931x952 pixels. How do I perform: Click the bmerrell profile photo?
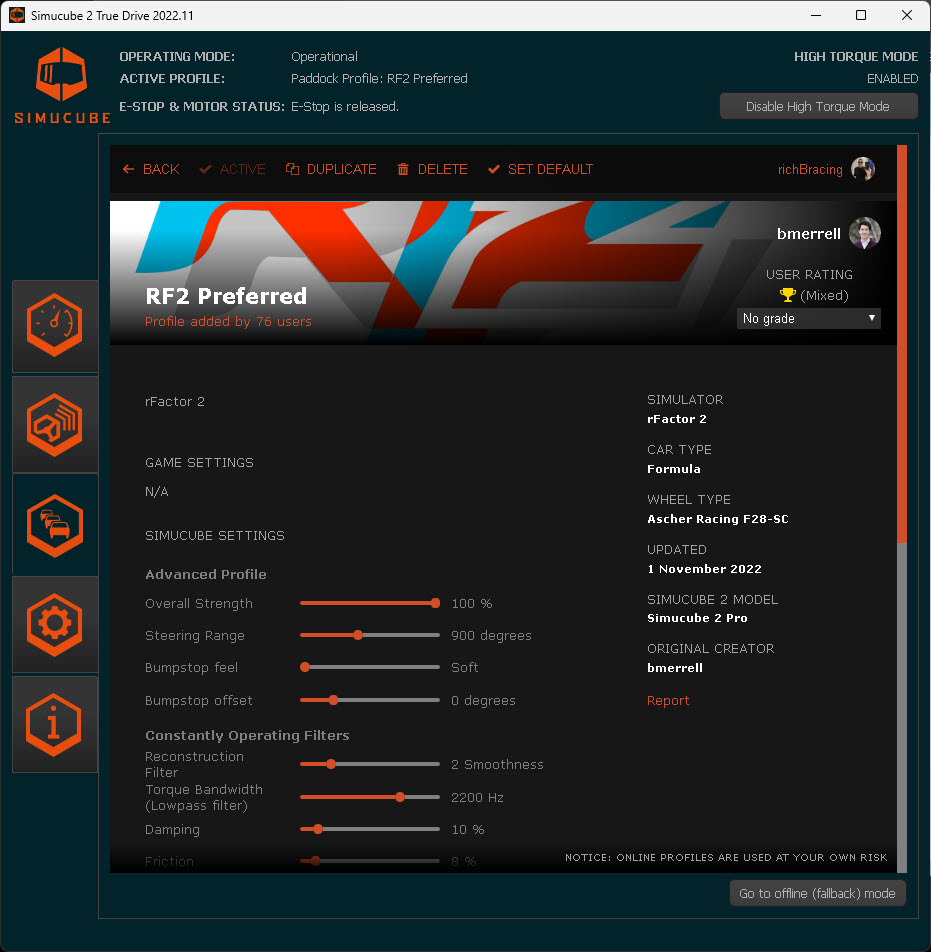pyautogui.click(x=864, y=233)
